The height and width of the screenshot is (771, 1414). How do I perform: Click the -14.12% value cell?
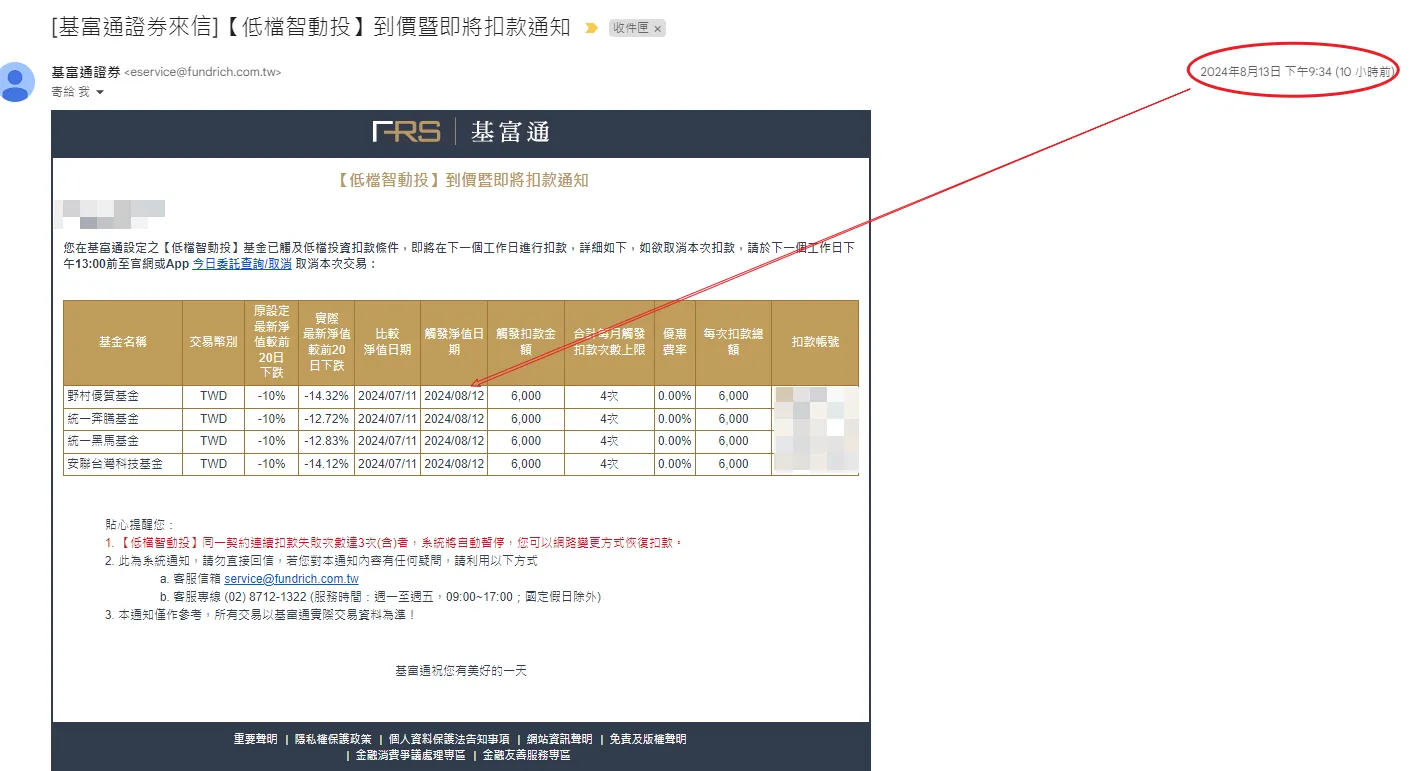(326, 464)
